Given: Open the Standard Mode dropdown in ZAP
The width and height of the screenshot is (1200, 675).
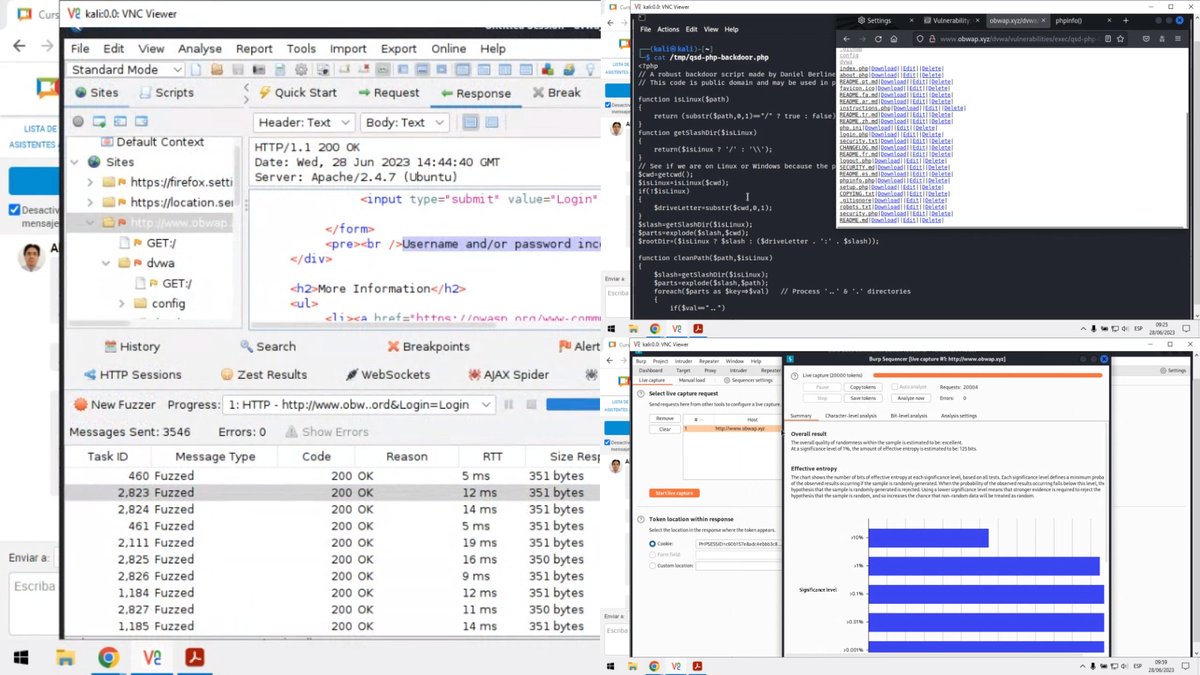Looking at the screenshot, I should click(126, 70).
